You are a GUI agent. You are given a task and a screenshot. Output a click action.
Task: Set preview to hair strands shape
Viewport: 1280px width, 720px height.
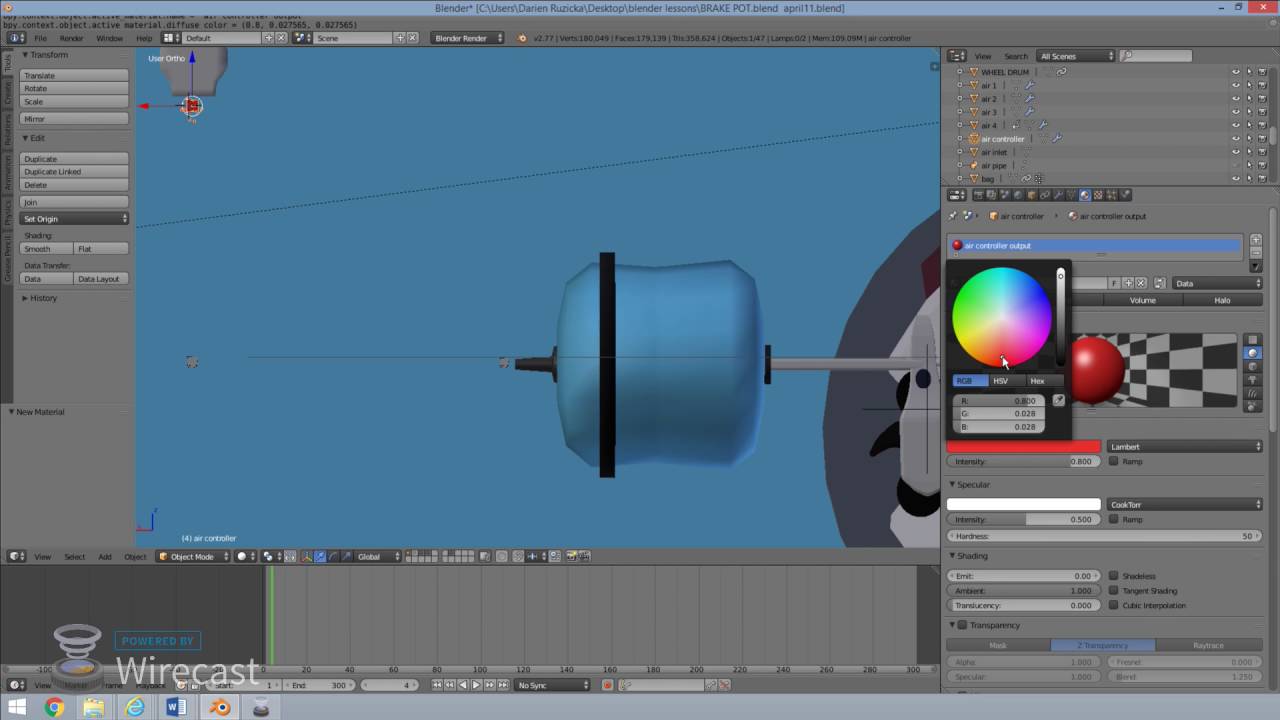(x=1252, y=393)
